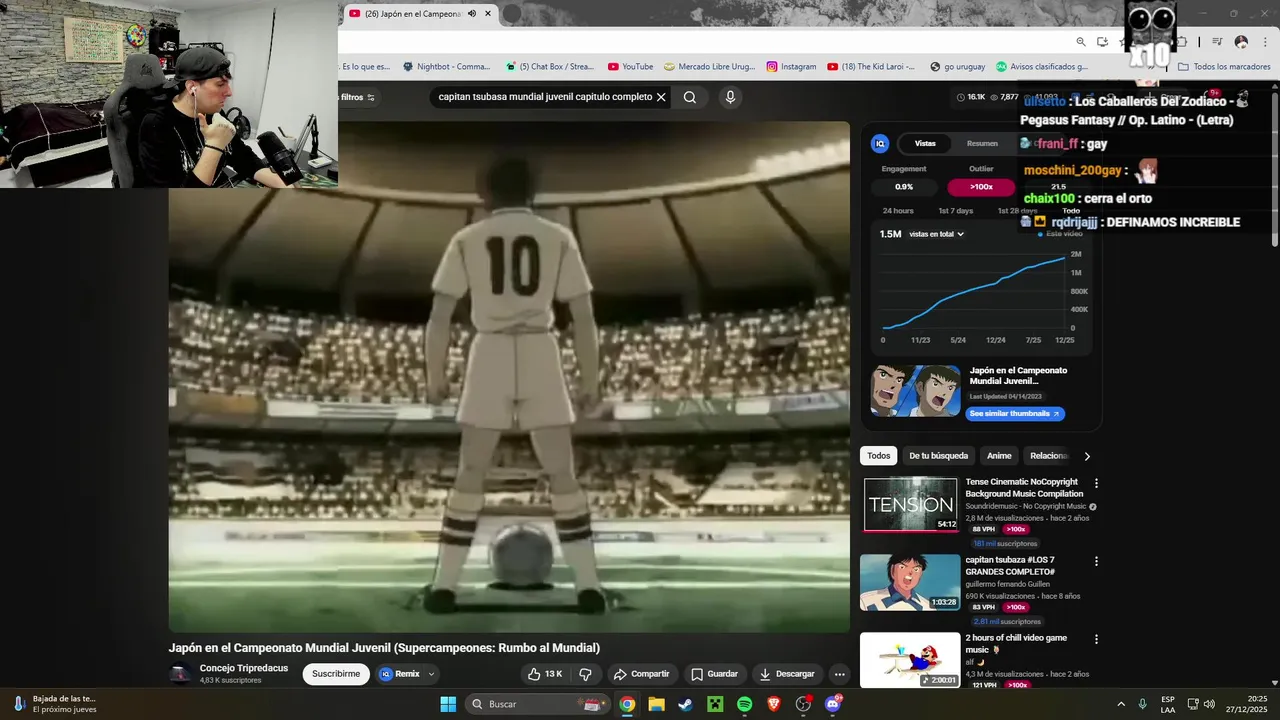Open File Explorer from the taskbar

656,704
